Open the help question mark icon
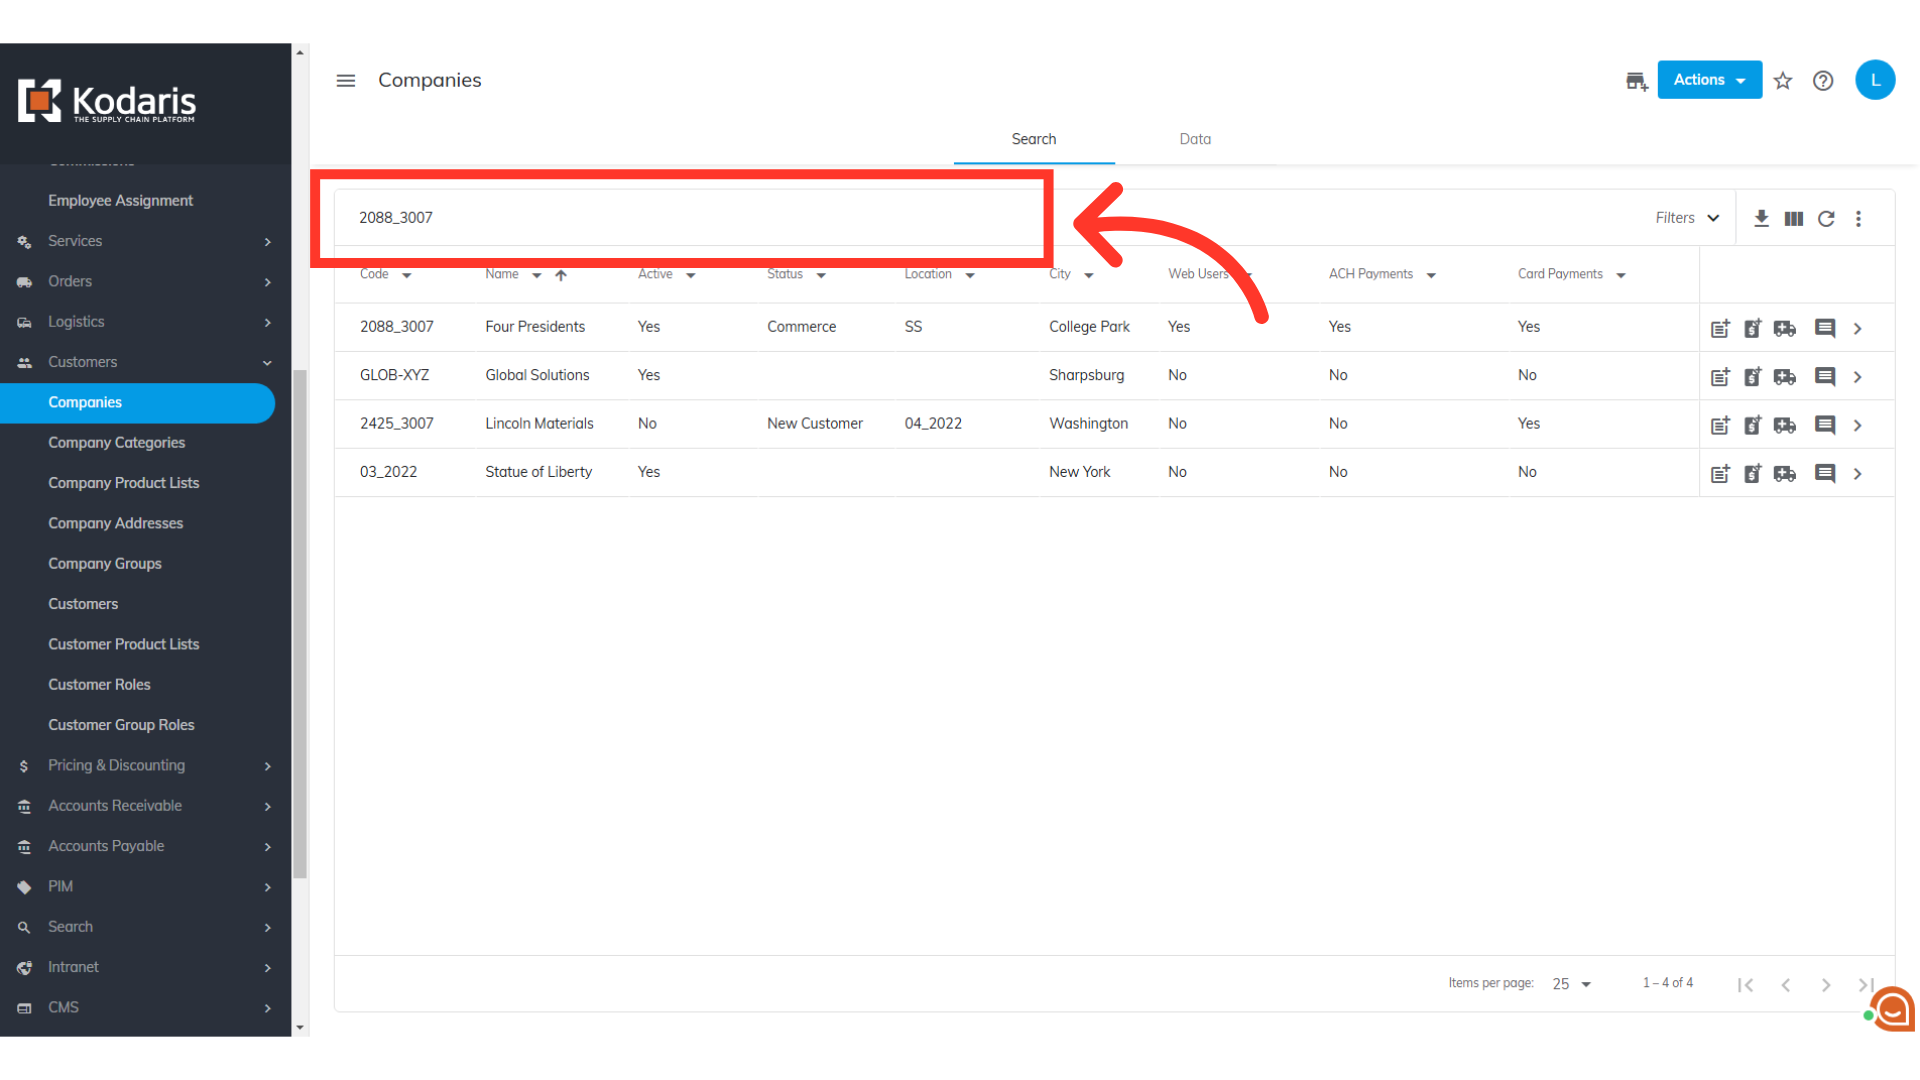This screenshot has width=1920, height=1080. 1823,81
